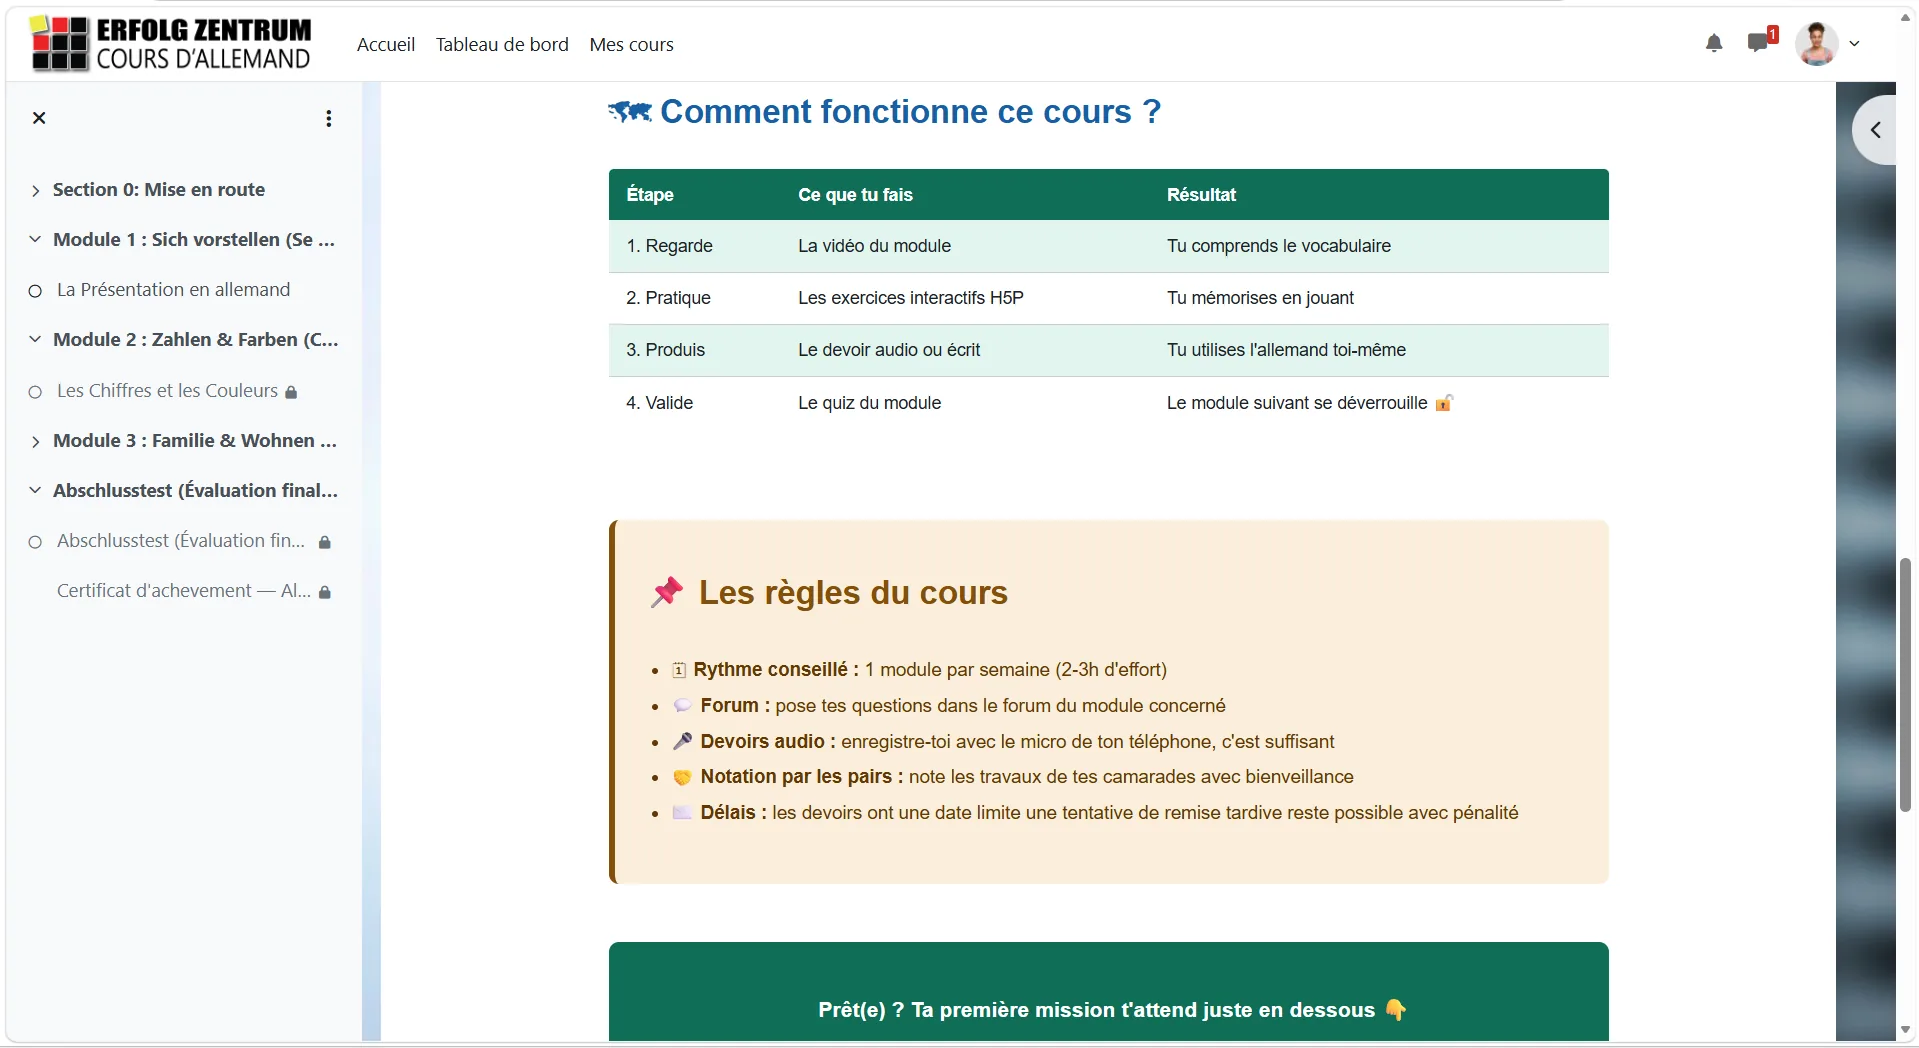Open the right block drawer
The image size is (1919, 1048).
(1876, 130)
